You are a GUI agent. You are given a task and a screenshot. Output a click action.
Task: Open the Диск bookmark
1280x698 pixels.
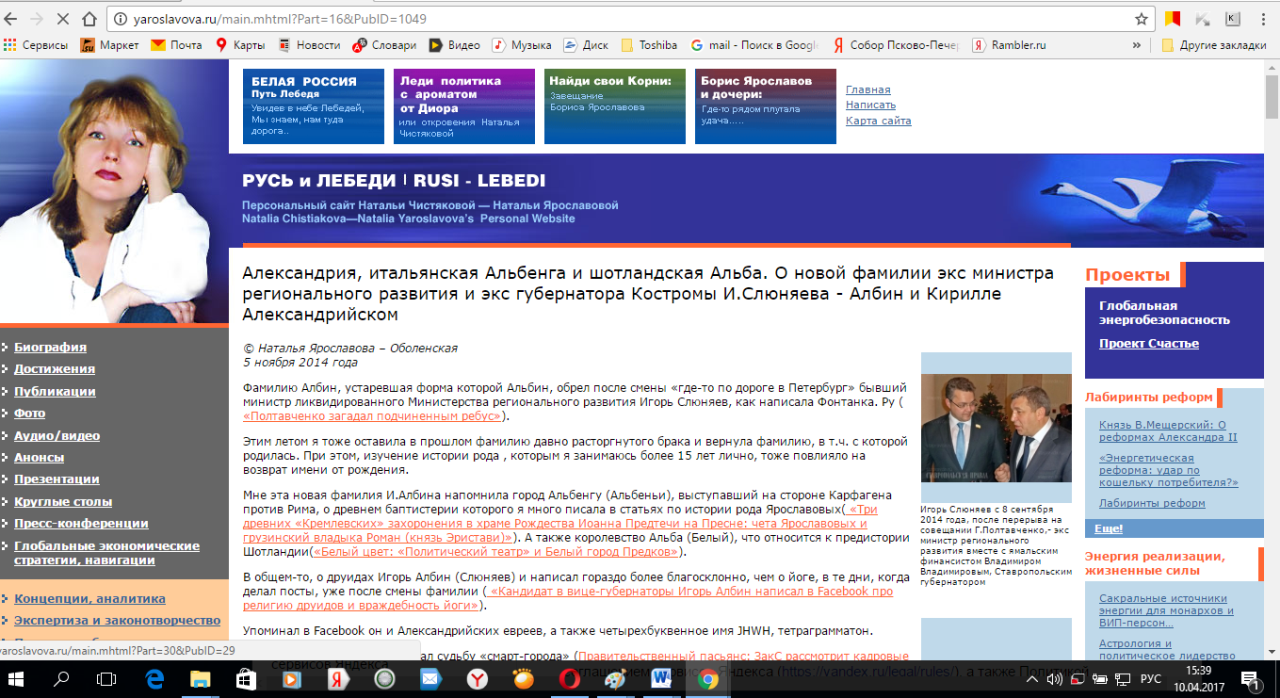tap(586, 45)
